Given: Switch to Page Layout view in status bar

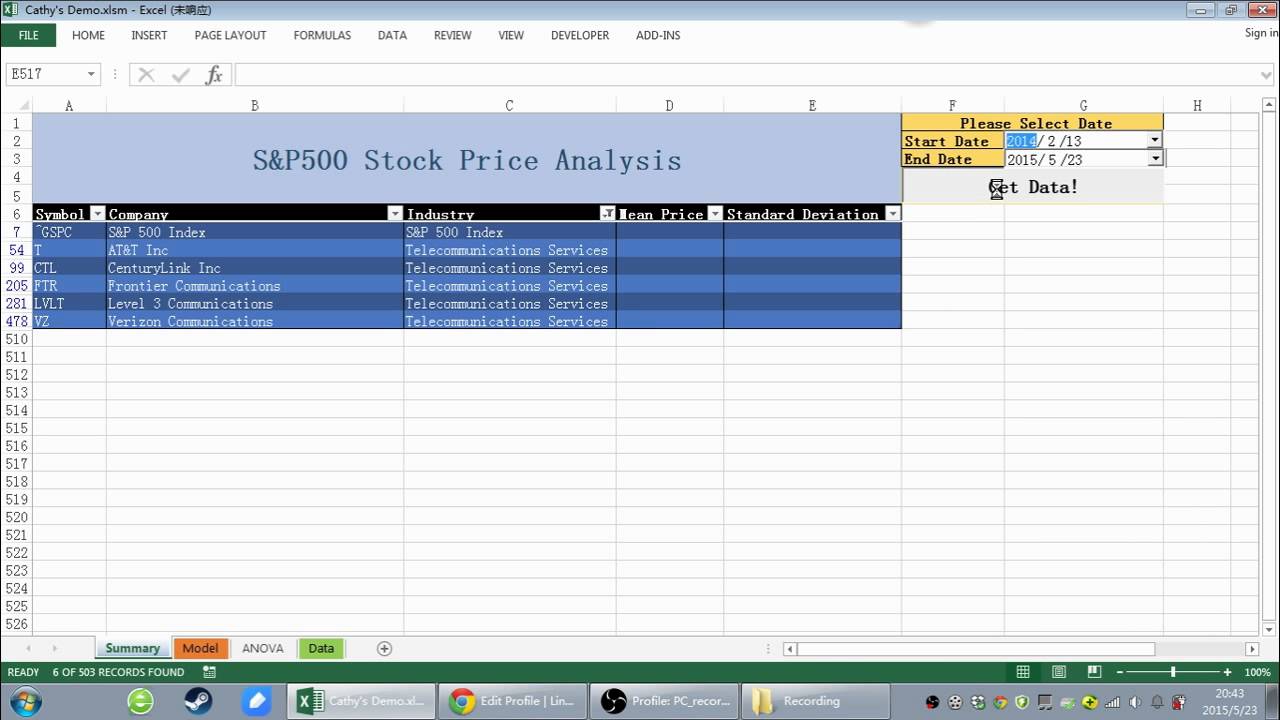Looking at the screenshot, I should pos(1059,672).
